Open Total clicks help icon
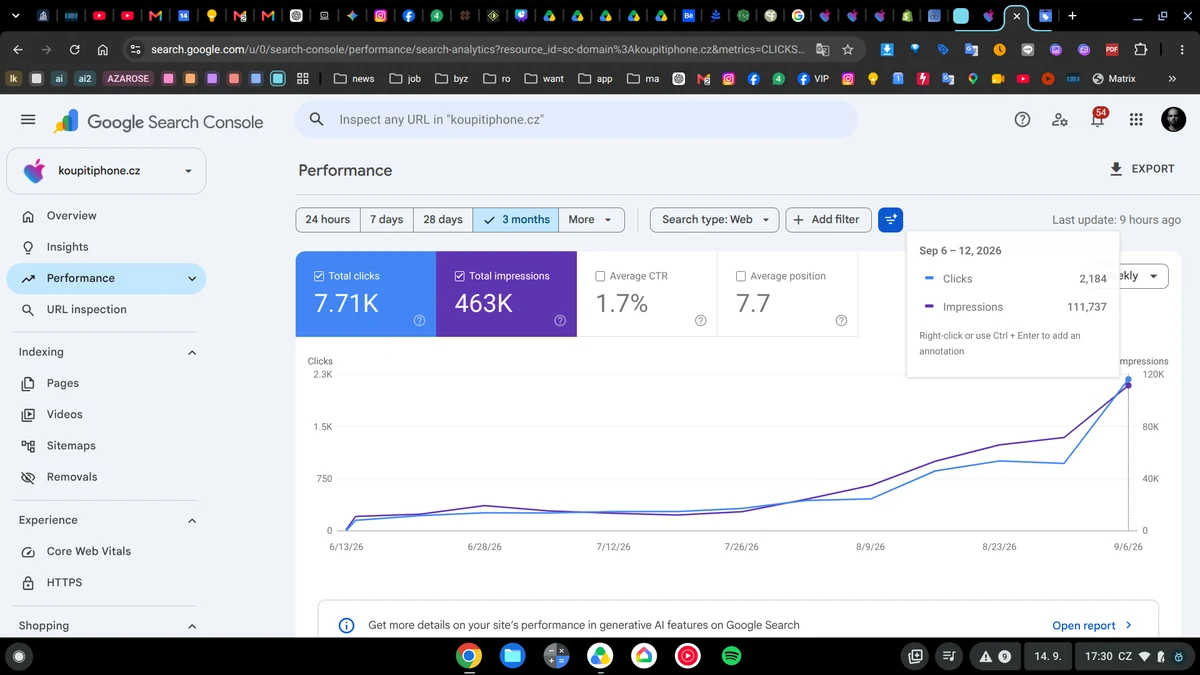Viewport: 1200px width, 675px height. (x=419, y=321)
